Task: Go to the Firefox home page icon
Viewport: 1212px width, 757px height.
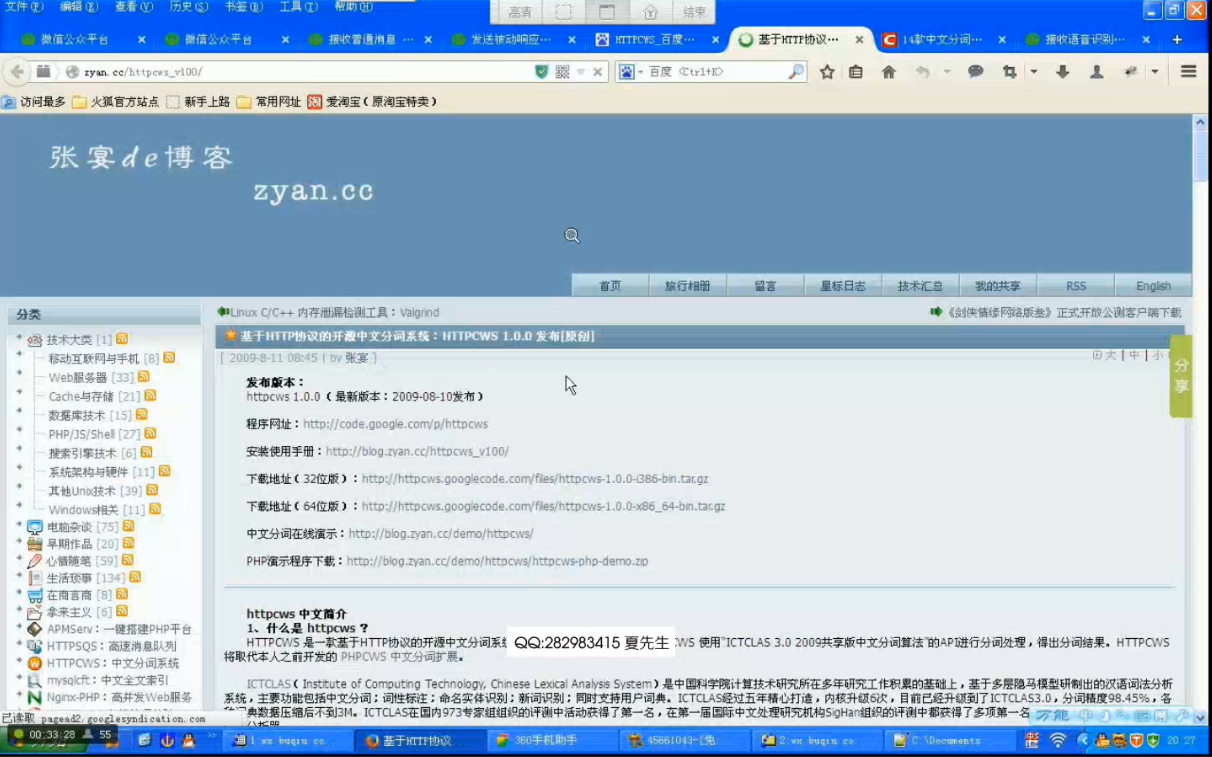Action: (888, 72)
